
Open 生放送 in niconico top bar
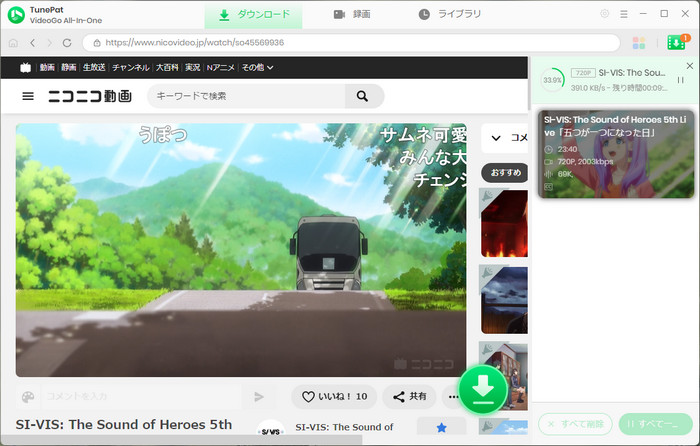(x=94, y=67)
